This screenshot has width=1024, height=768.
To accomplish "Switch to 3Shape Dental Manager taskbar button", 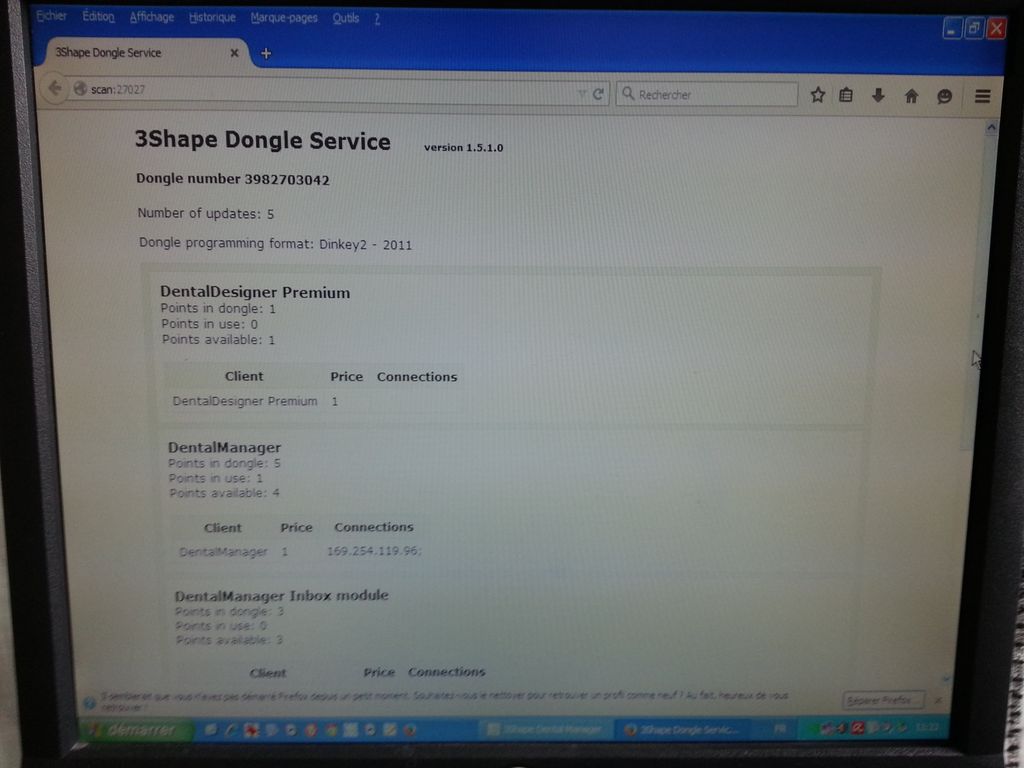I will (545, 729).
